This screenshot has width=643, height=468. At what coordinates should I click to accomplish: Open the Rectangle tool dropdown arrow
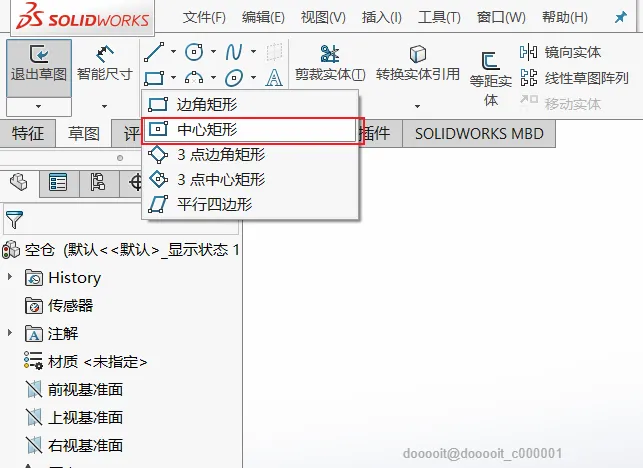point(173,77)
